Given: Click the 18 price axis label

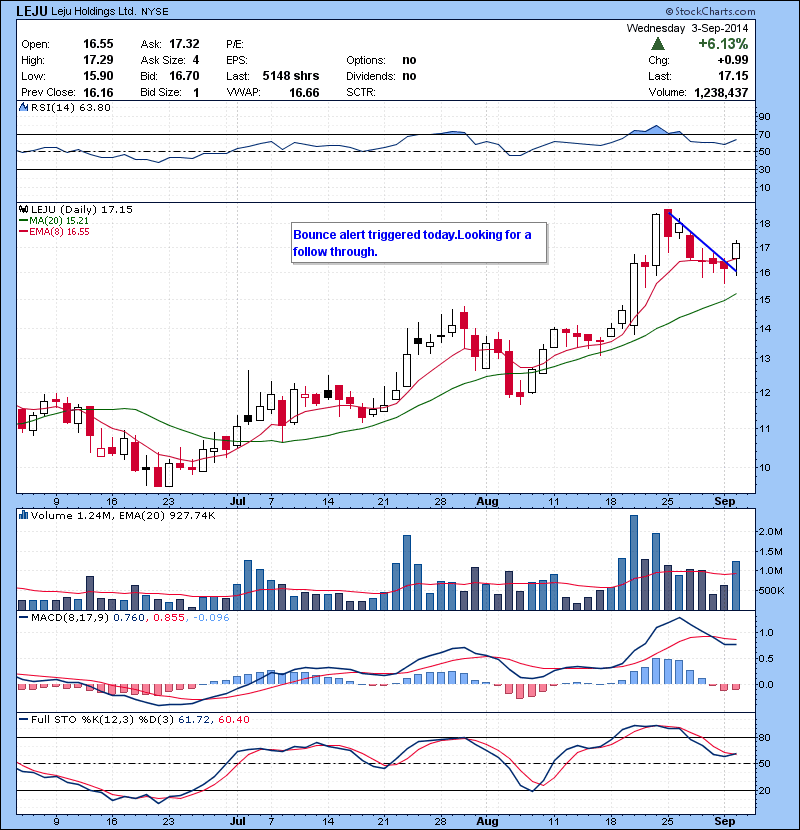Looking at the screenshot, I should [765, 223].
